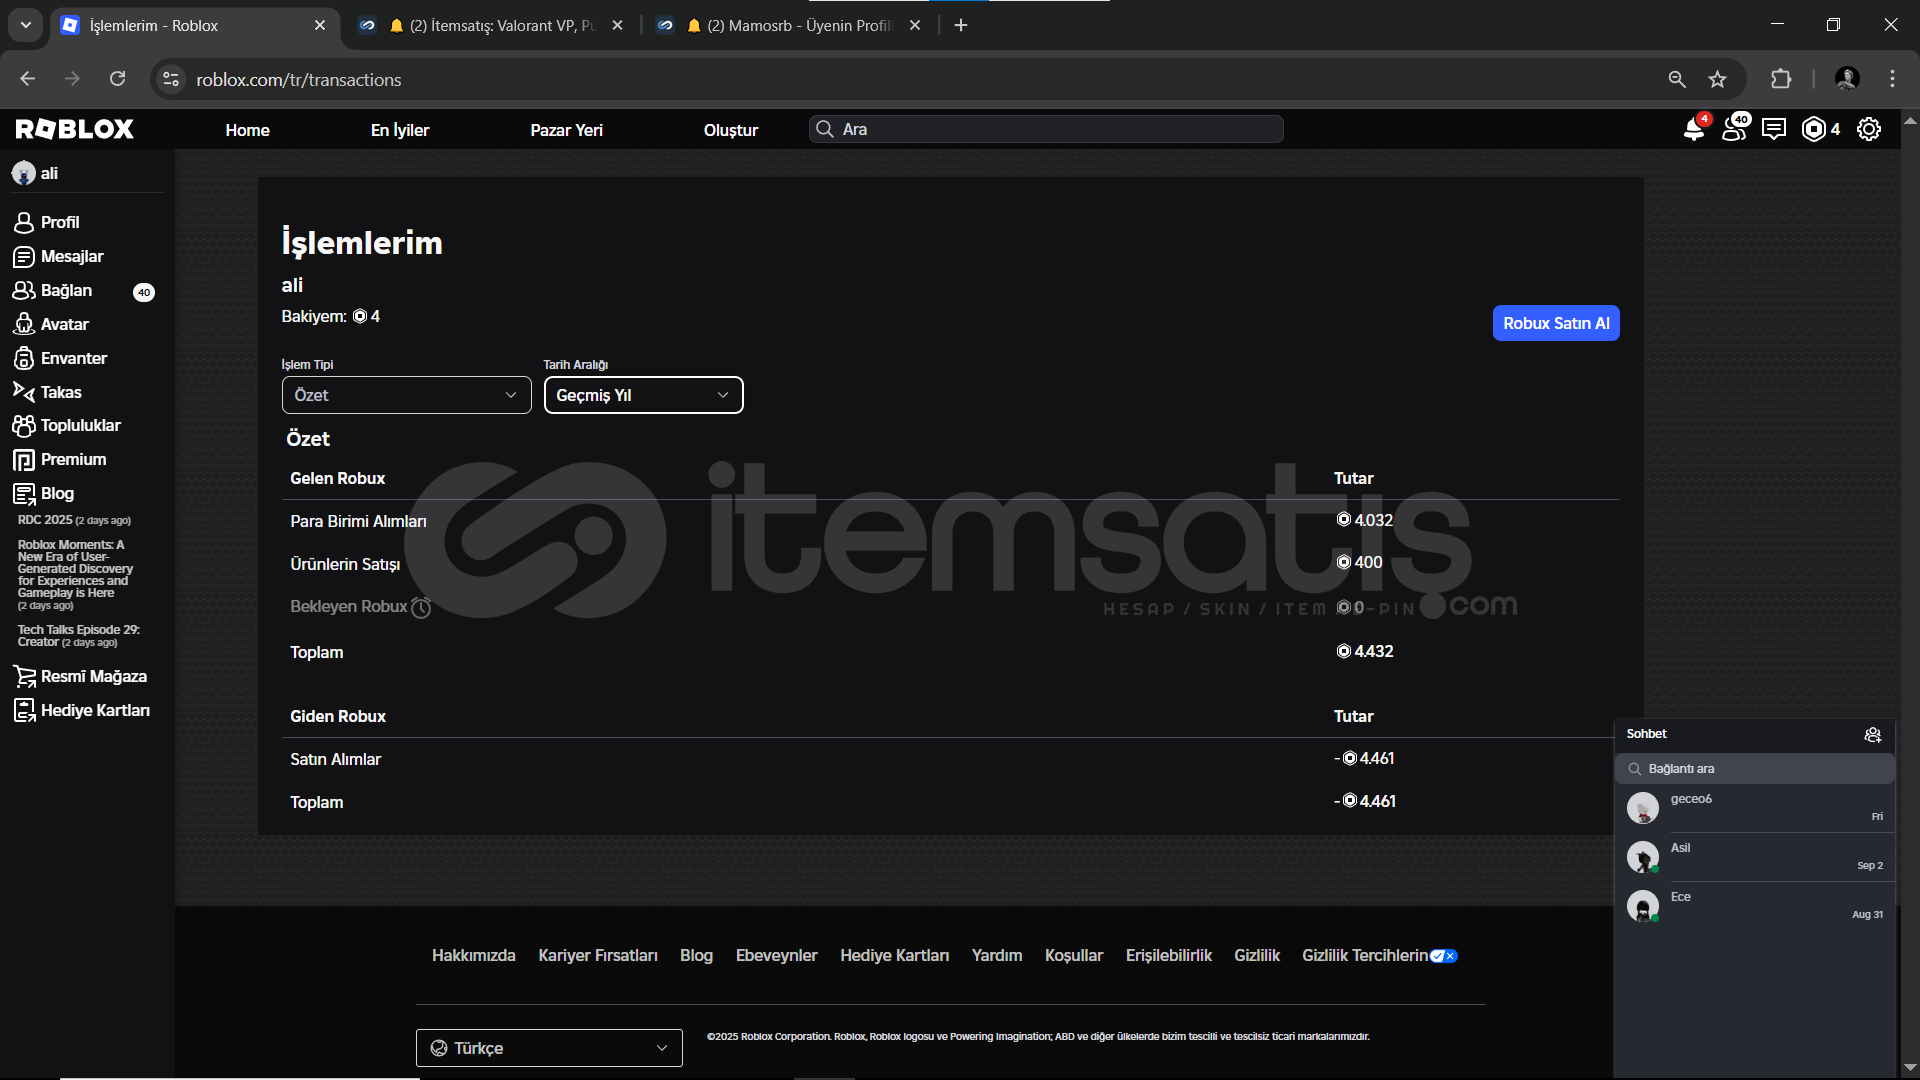
Task: Open Profil from the sidebar
Action: coord(47,222)
